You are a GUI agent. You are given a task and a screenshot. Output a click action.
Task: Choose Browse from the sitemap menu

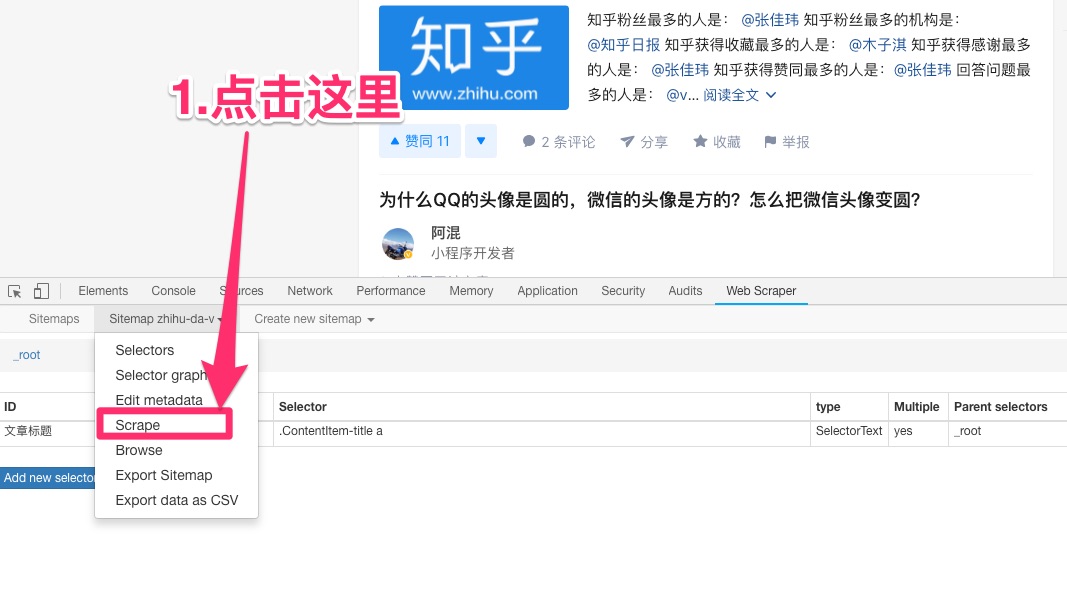click(139, 450)
